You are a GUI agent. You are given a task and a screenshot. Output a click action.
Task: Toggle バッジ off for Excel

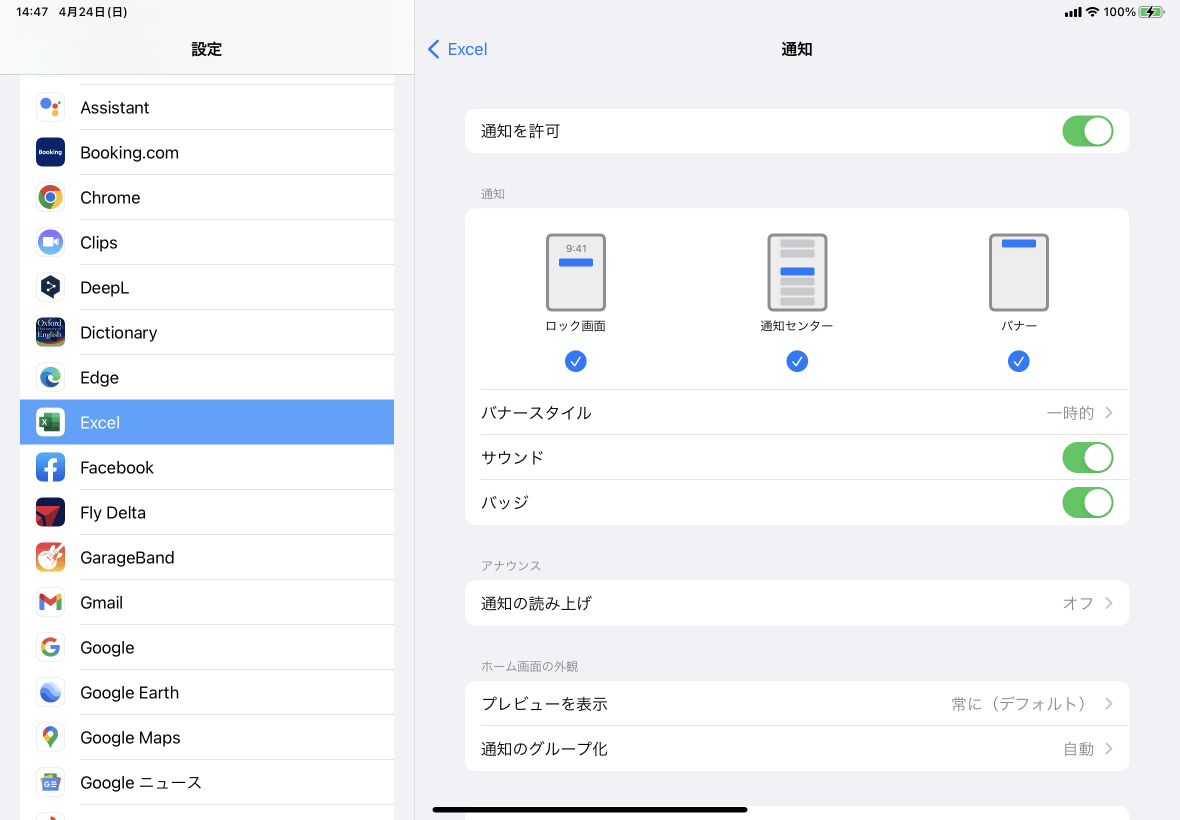(x=1087, y=502)
